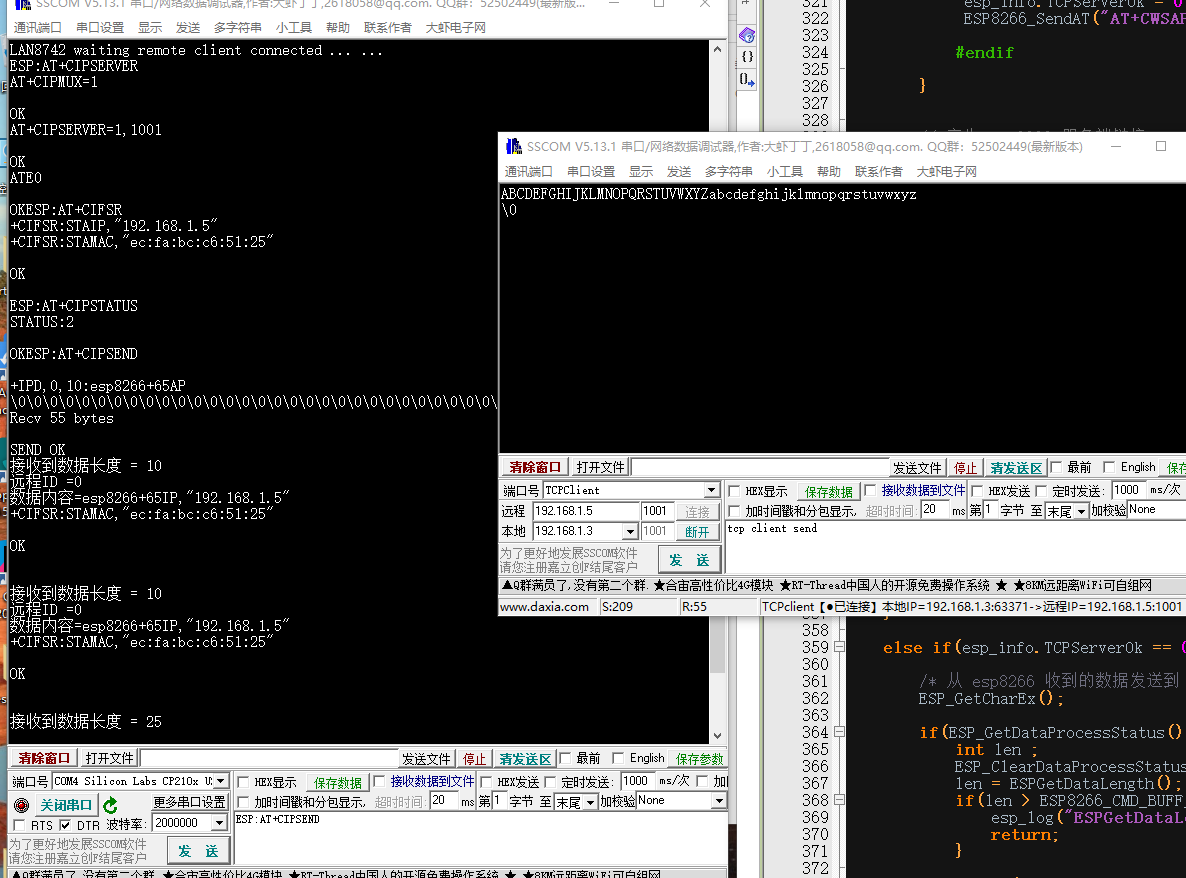Click the zero-with-arrow icon on vertical toolbar
Screen dimensions: 1186x878
click(748, 79)
